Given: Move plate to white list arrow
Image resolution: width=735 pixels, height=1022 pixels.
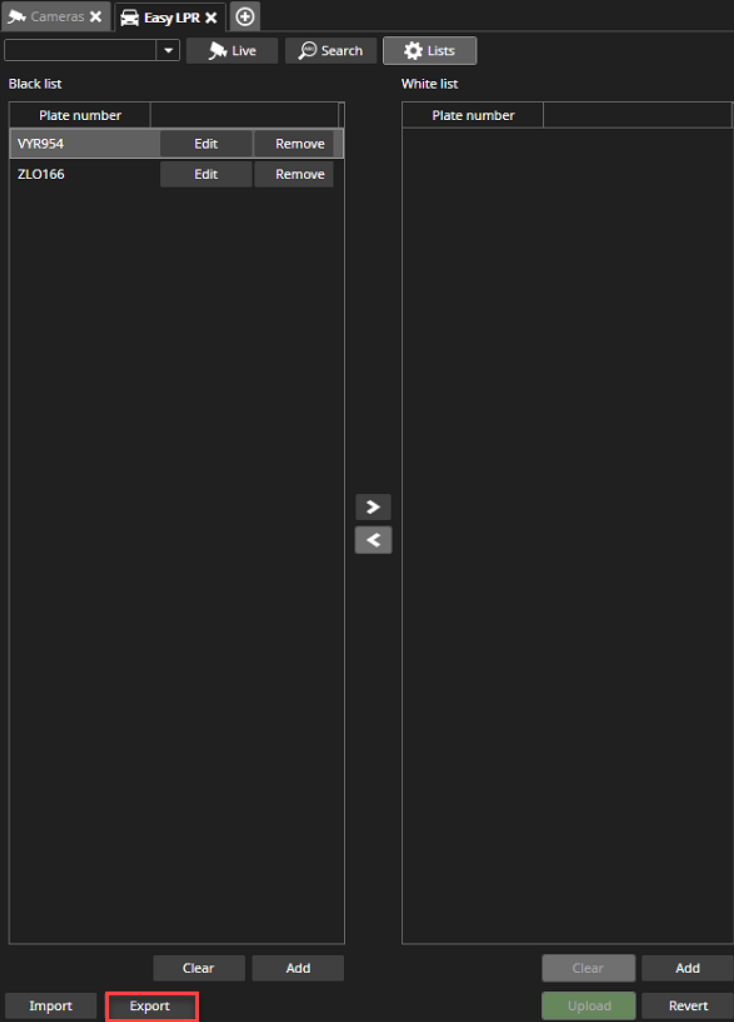Looking at the screenshot, I should pos(373,506).
